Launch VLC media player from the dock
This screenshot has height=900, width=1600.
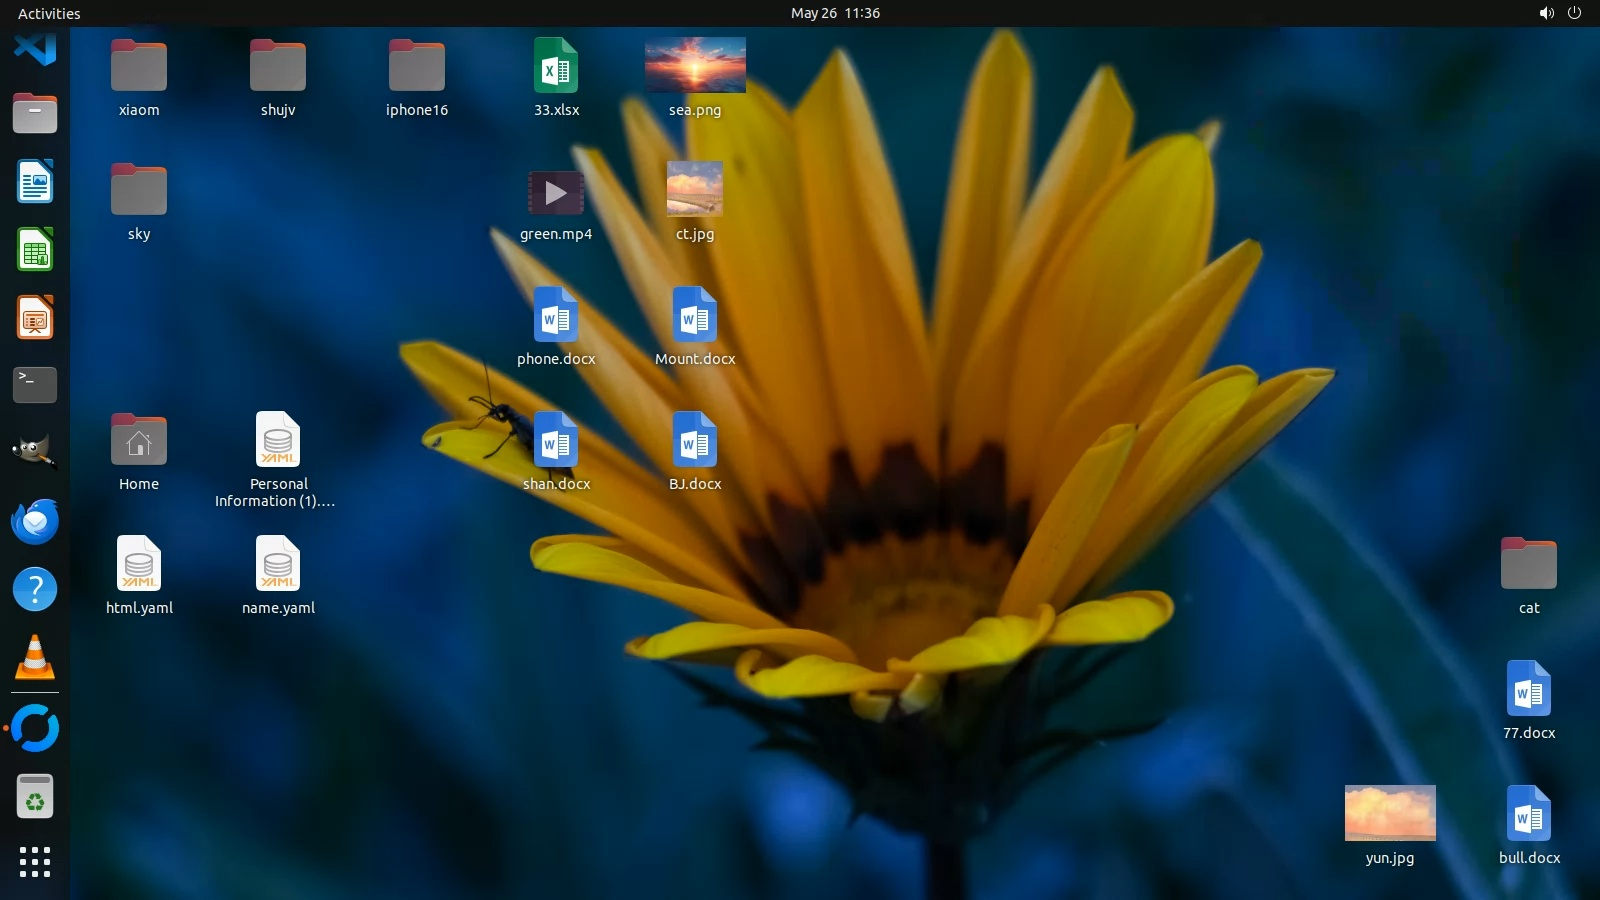(x=35, y=658)
